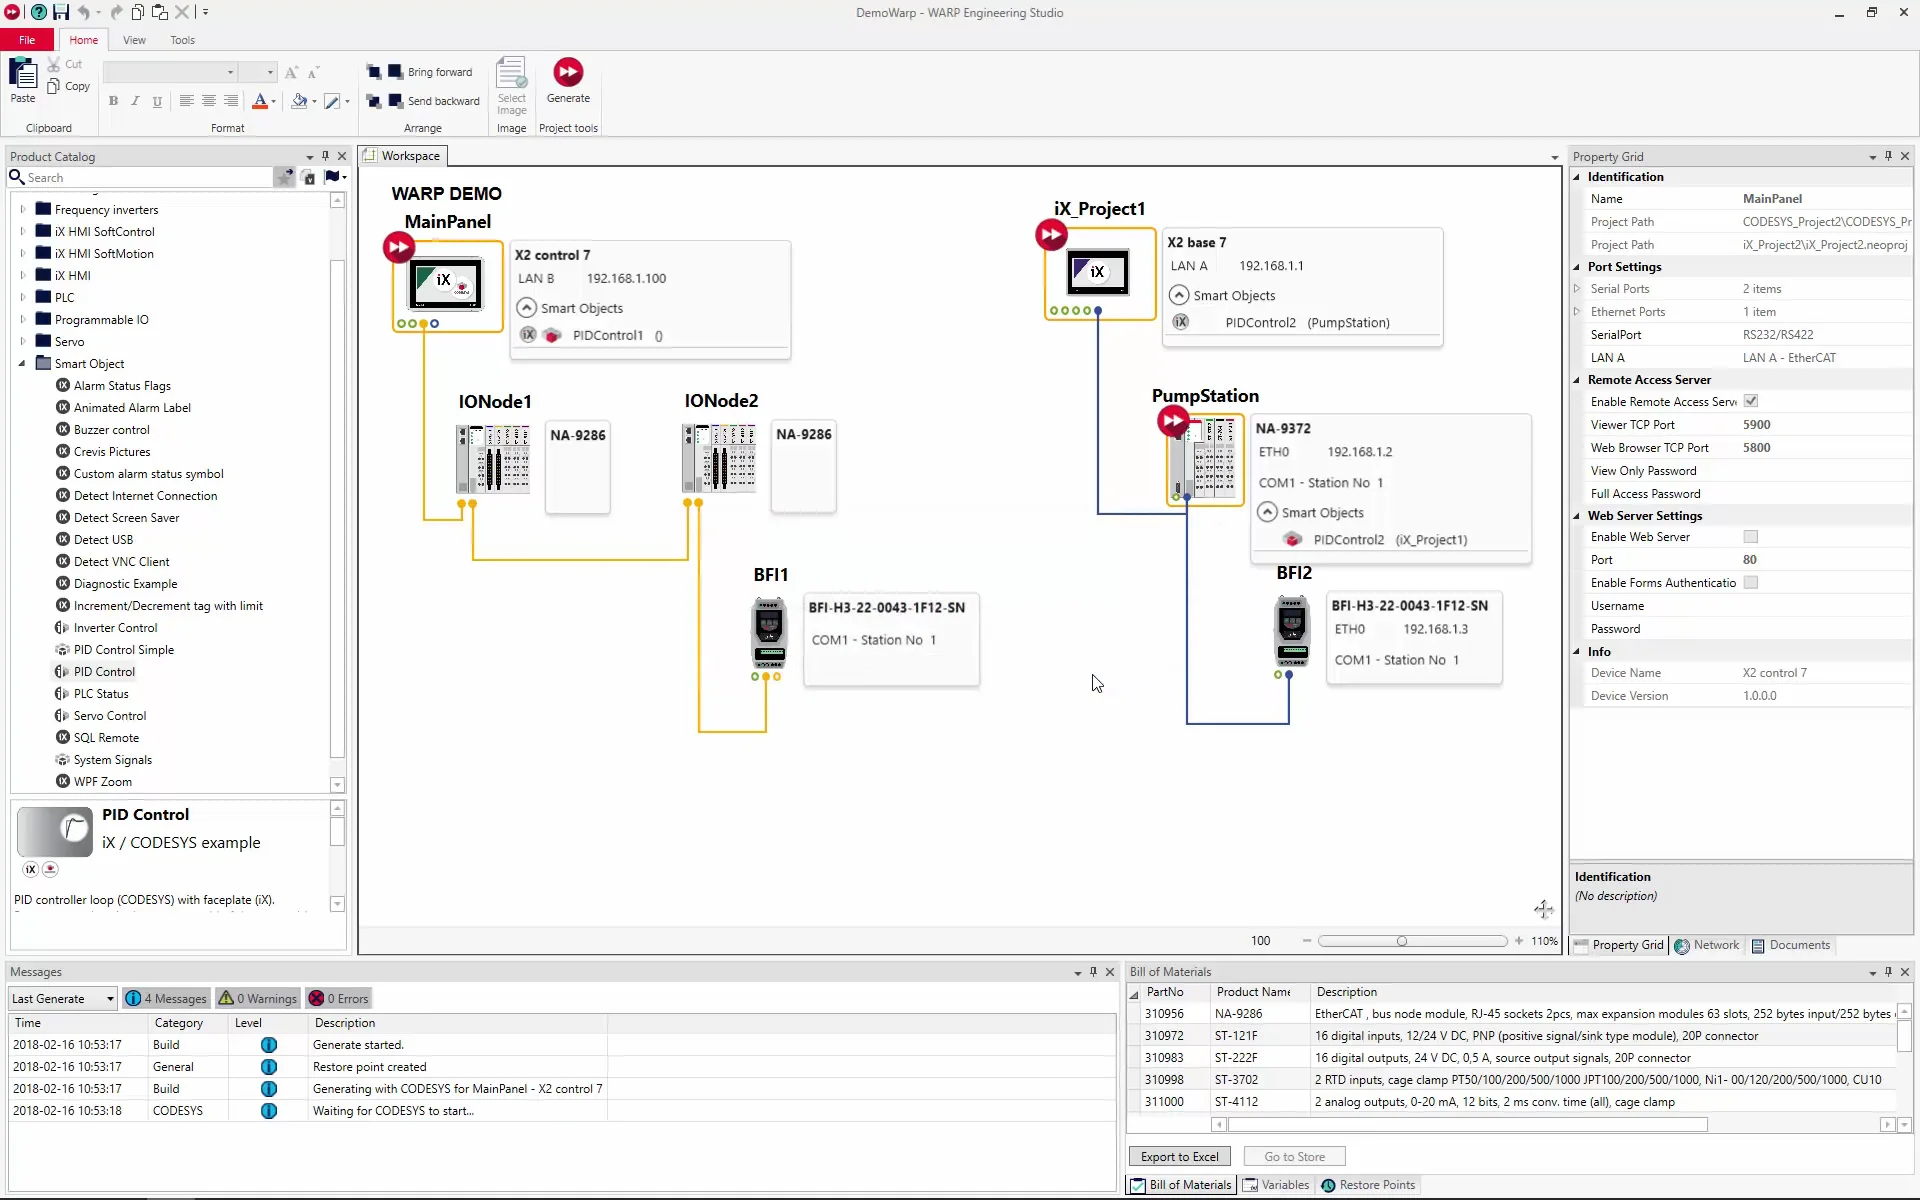Screen dimensions: 1920x1200
Task: Expand the Serial Ports property row
Action: pyautogui.click(x=1577, y=289)
